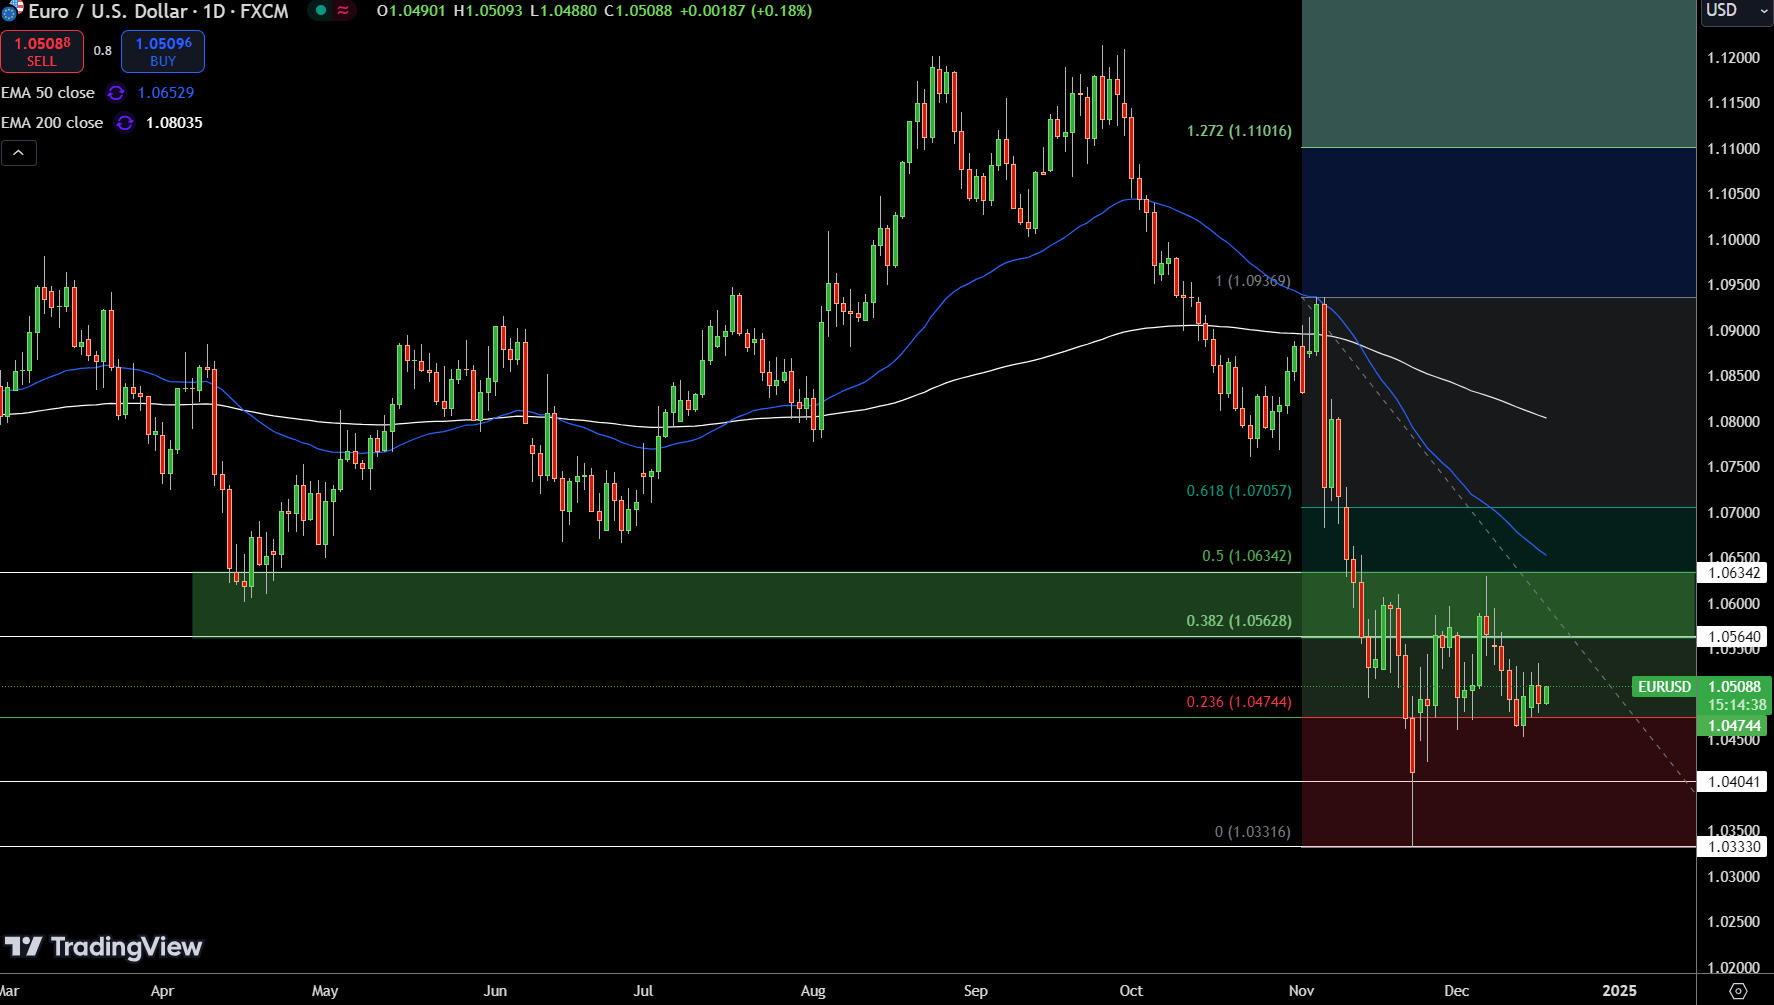The image size is (1774, 1005).
Task: Click the EMA 200 value 1.08035
Action: point(174,123)
